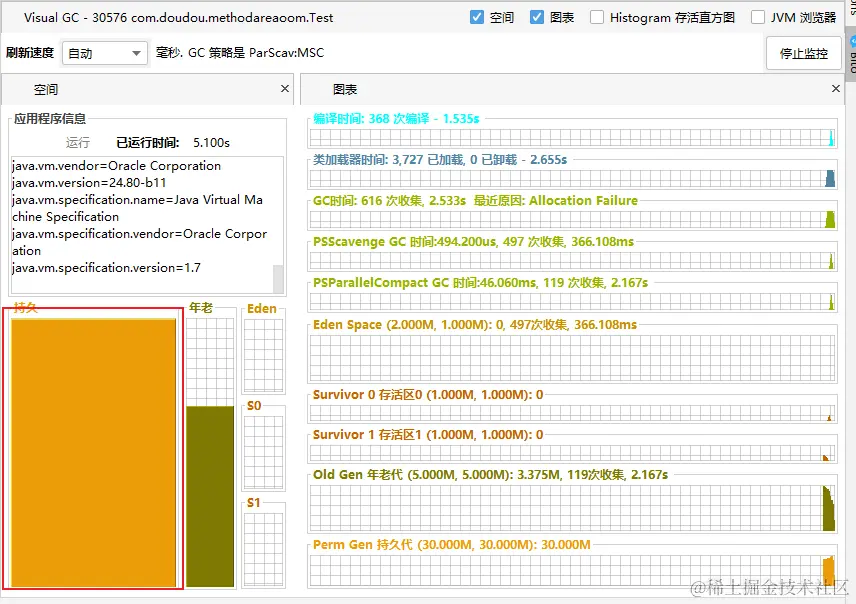Click the 停止监控 button
Image resolution: width=856 pixels, height=604 pixels.
804,54
